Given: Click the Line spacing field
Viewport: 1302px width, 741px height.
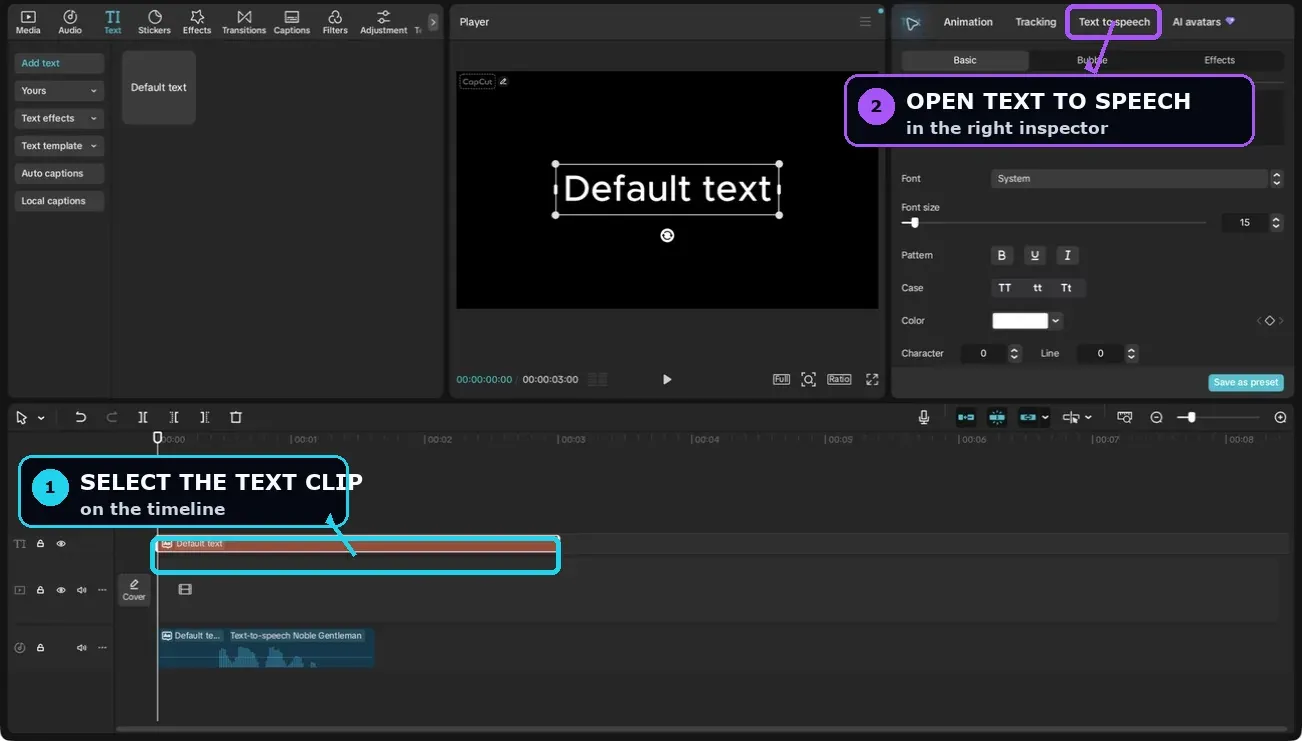Looking at the screenshot, I should click(1100, 353).
